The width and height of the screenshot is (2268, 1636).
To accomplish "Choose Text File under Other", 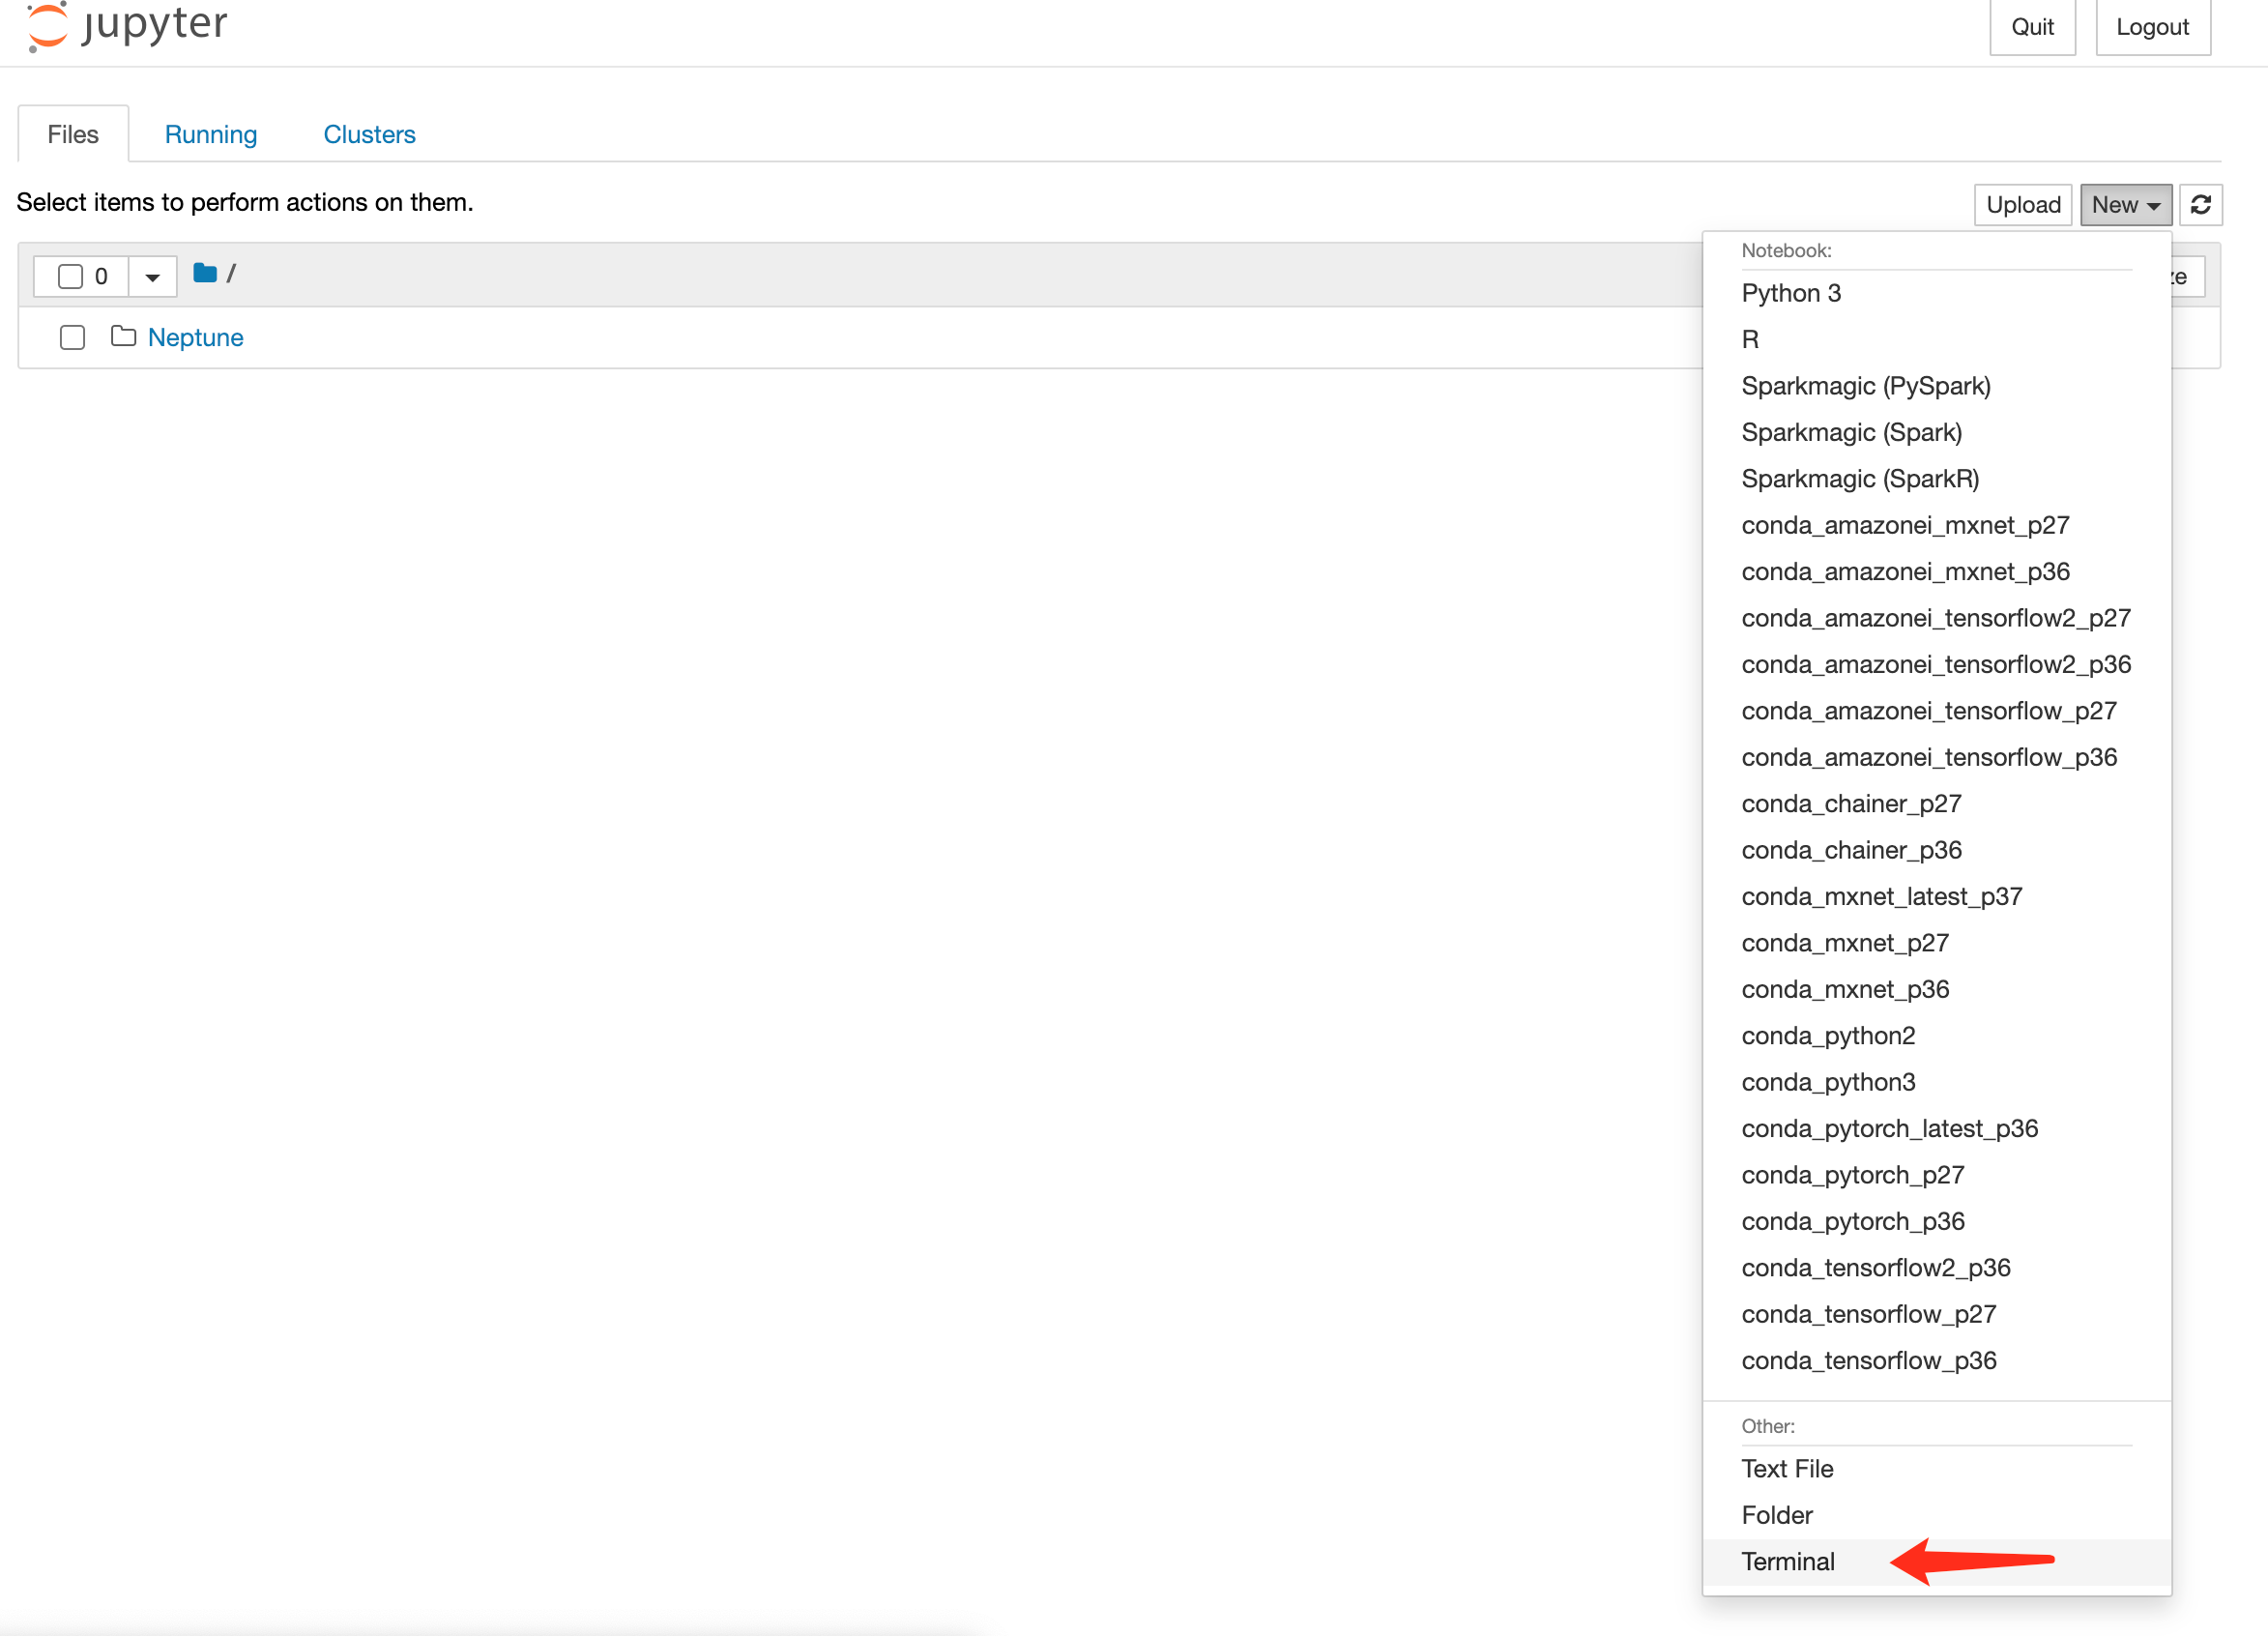I will [1786, 1468].
